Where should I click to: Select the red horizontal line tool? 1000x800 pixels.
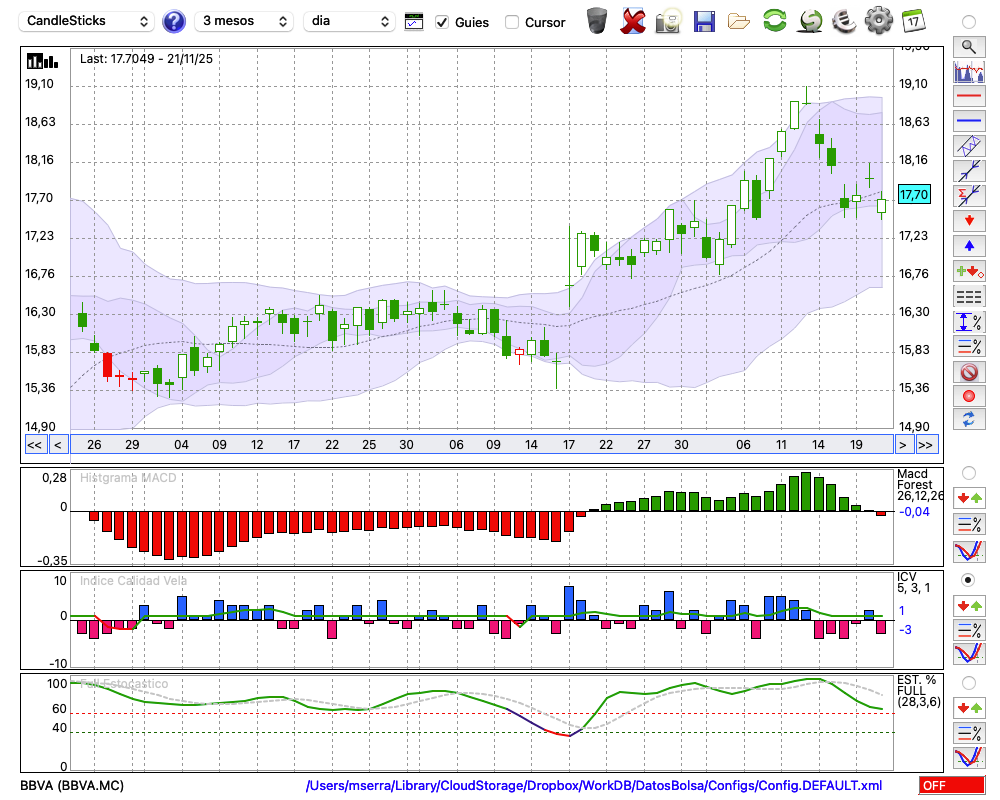tap(968, 97)
